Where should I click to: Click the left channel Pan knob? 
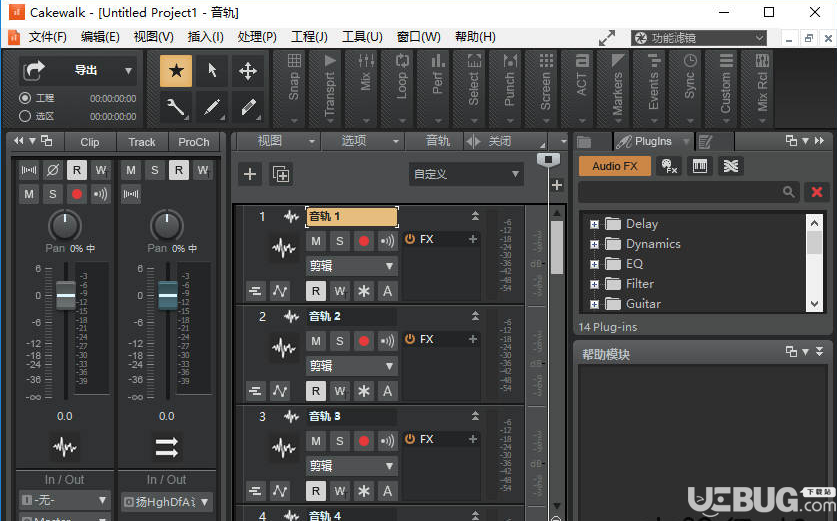[x=65, y=225]
